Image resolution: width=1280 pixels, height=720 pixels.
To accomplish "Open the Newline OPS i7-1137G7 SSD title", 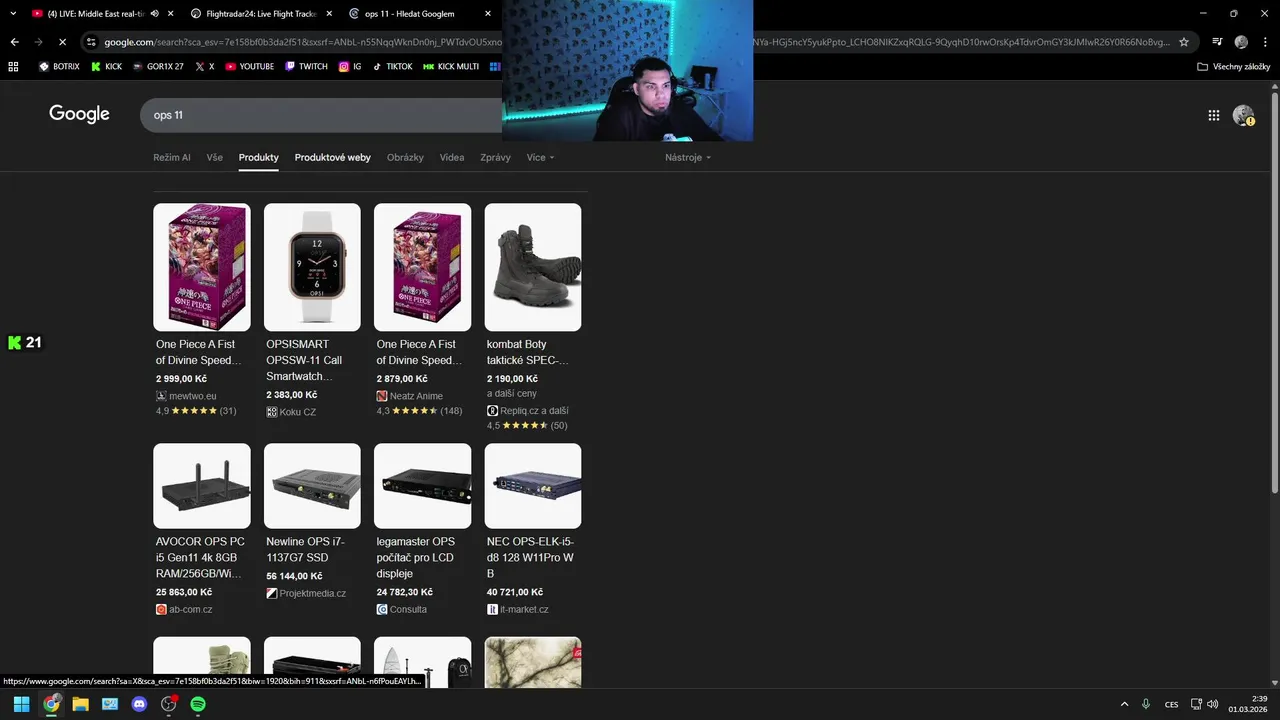I will (306, 549).
